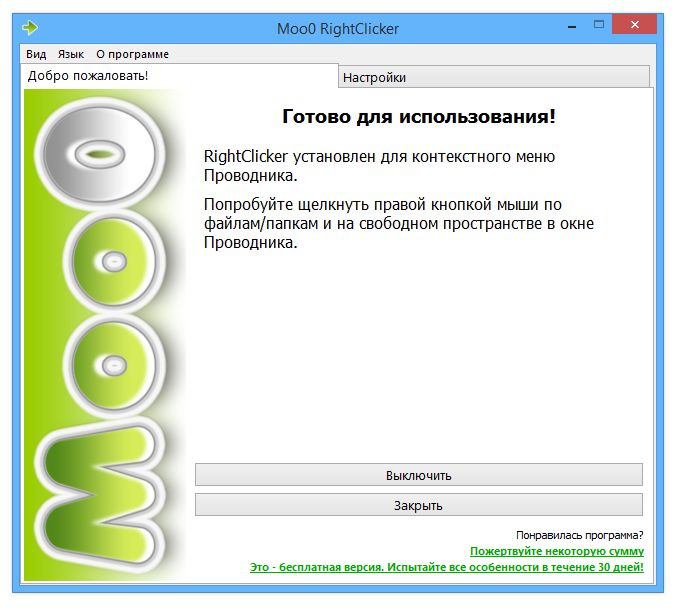The height and width of the screenshot is (608, 679).
Task: Click the Moo0 RightClicker window title text
Action: tap(338, 29)
